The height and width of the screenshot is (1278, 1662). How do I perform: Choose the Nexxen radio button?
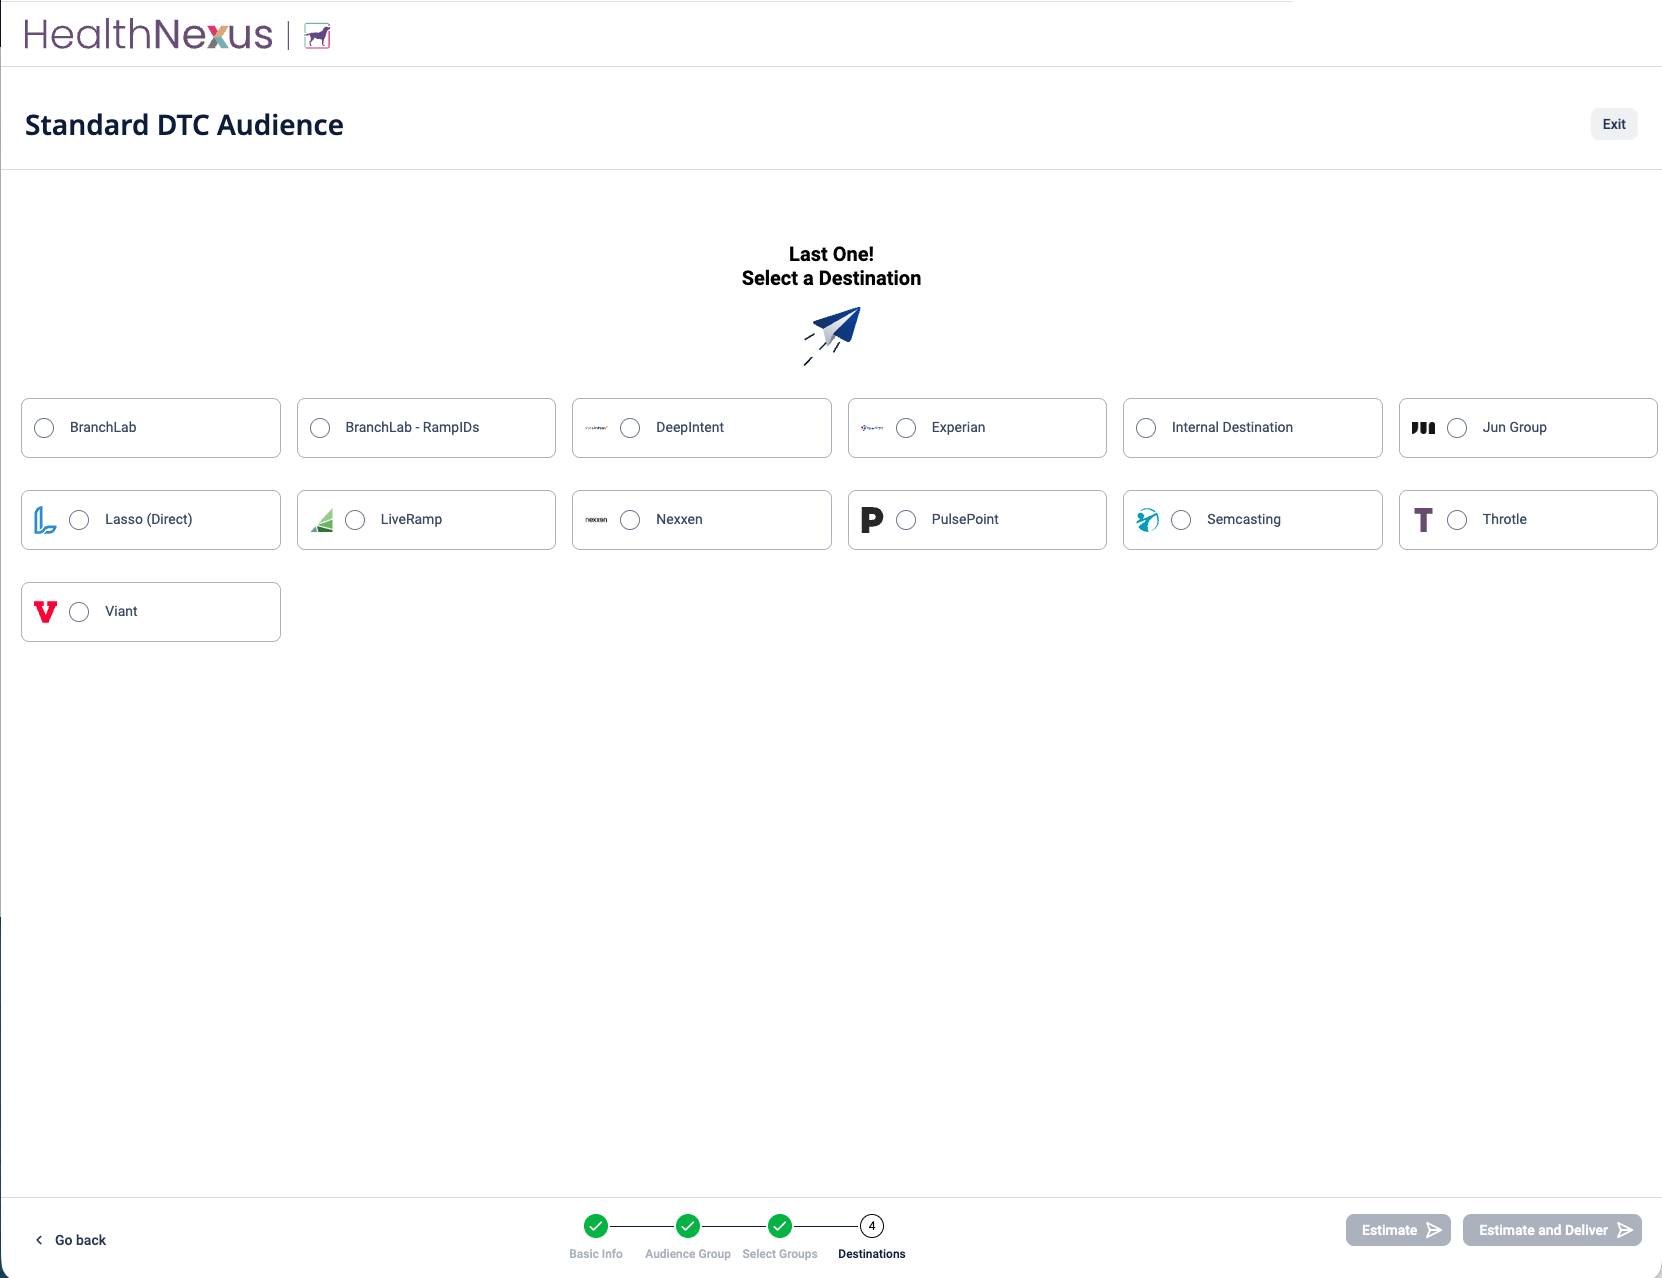point(630,520)
